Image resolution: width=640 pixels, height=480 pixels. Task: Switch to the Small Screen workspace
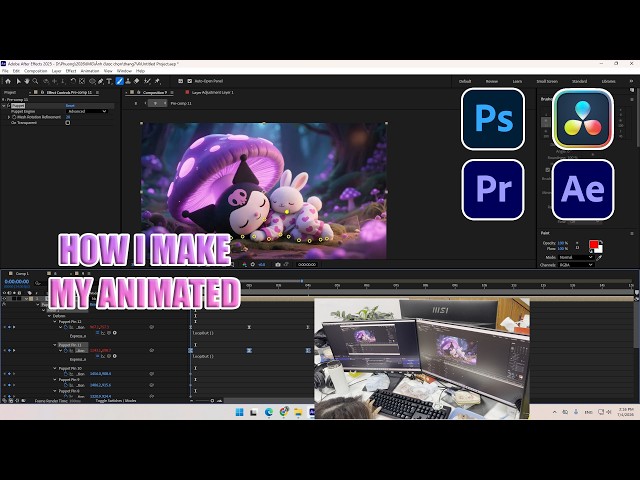(x=547, y=81)
